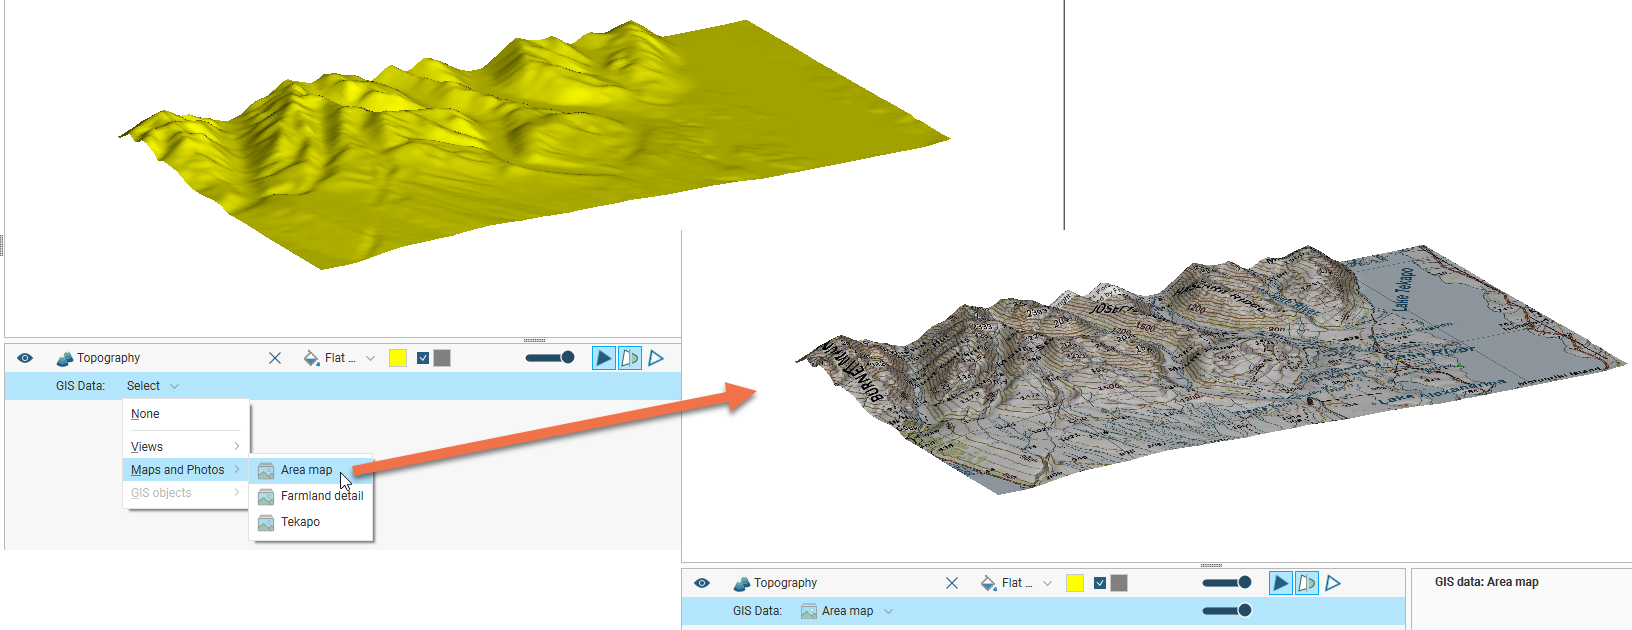Hide Topography via eye icon in Area map panel
Viewport: 1632px width, 630px height.
pos(702,583)
